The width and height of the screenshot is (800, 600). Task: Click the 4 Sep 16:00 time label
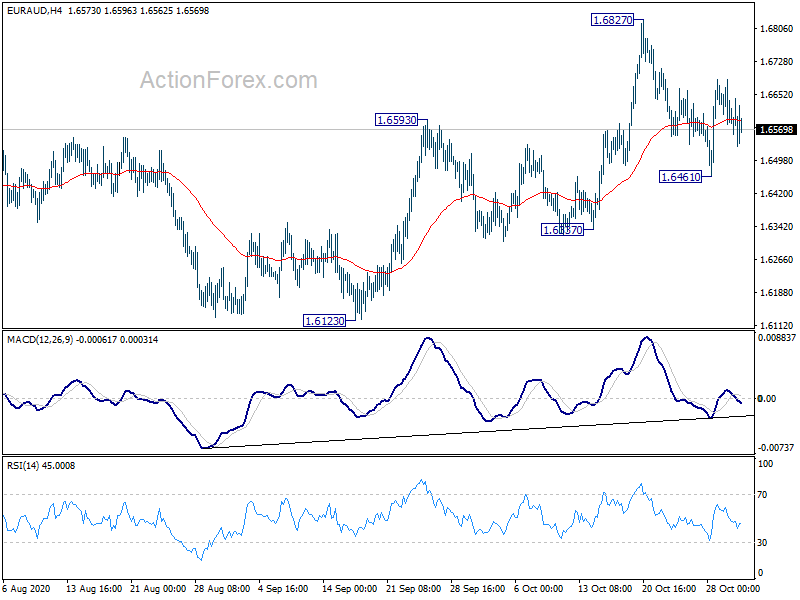click(283, 589)
